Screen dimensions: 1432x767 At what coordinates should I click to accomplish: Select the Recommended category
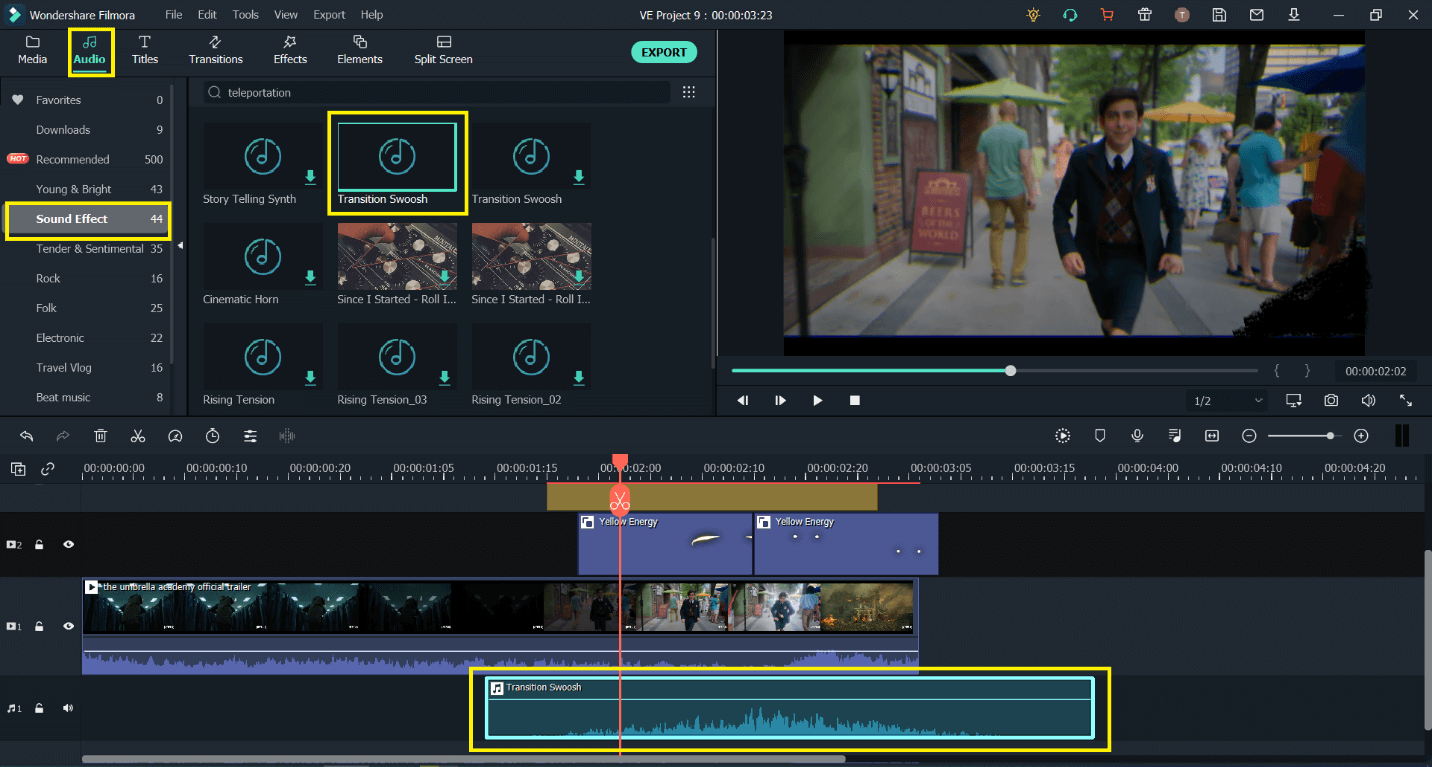86,160
